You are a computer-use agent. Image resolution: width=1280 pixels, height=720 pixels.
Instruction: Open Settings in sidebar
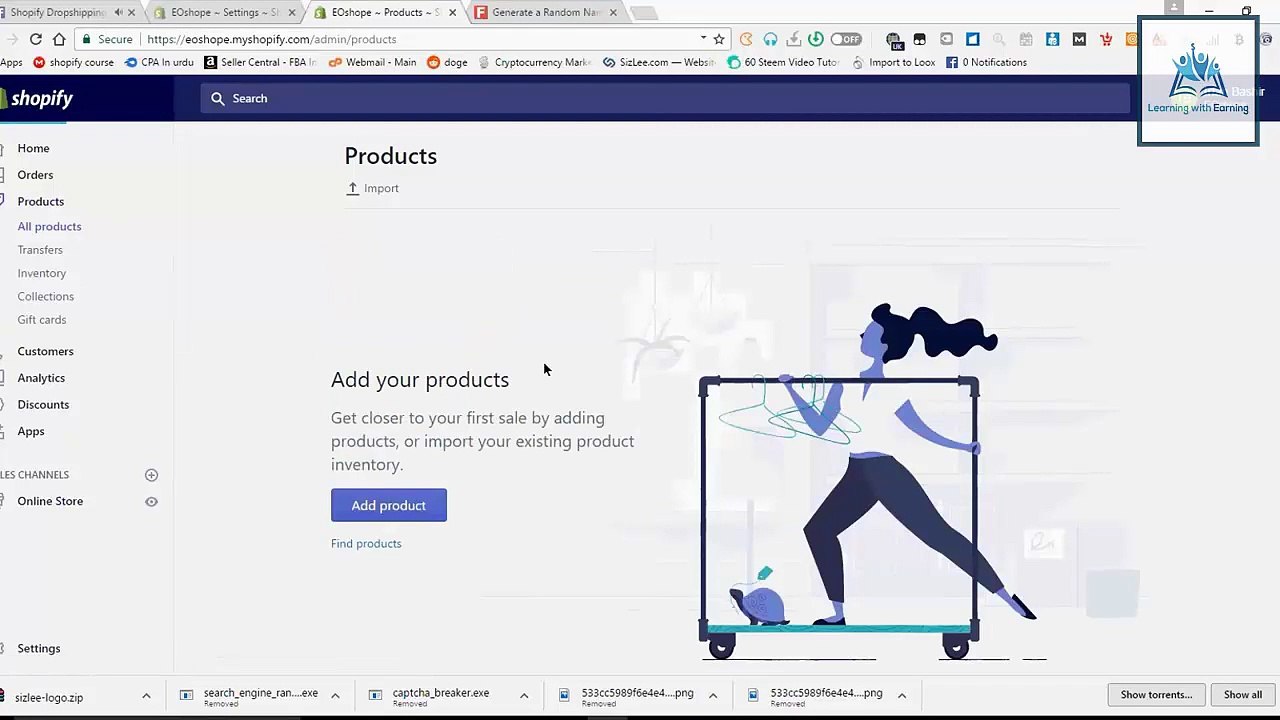click(38, 648)
